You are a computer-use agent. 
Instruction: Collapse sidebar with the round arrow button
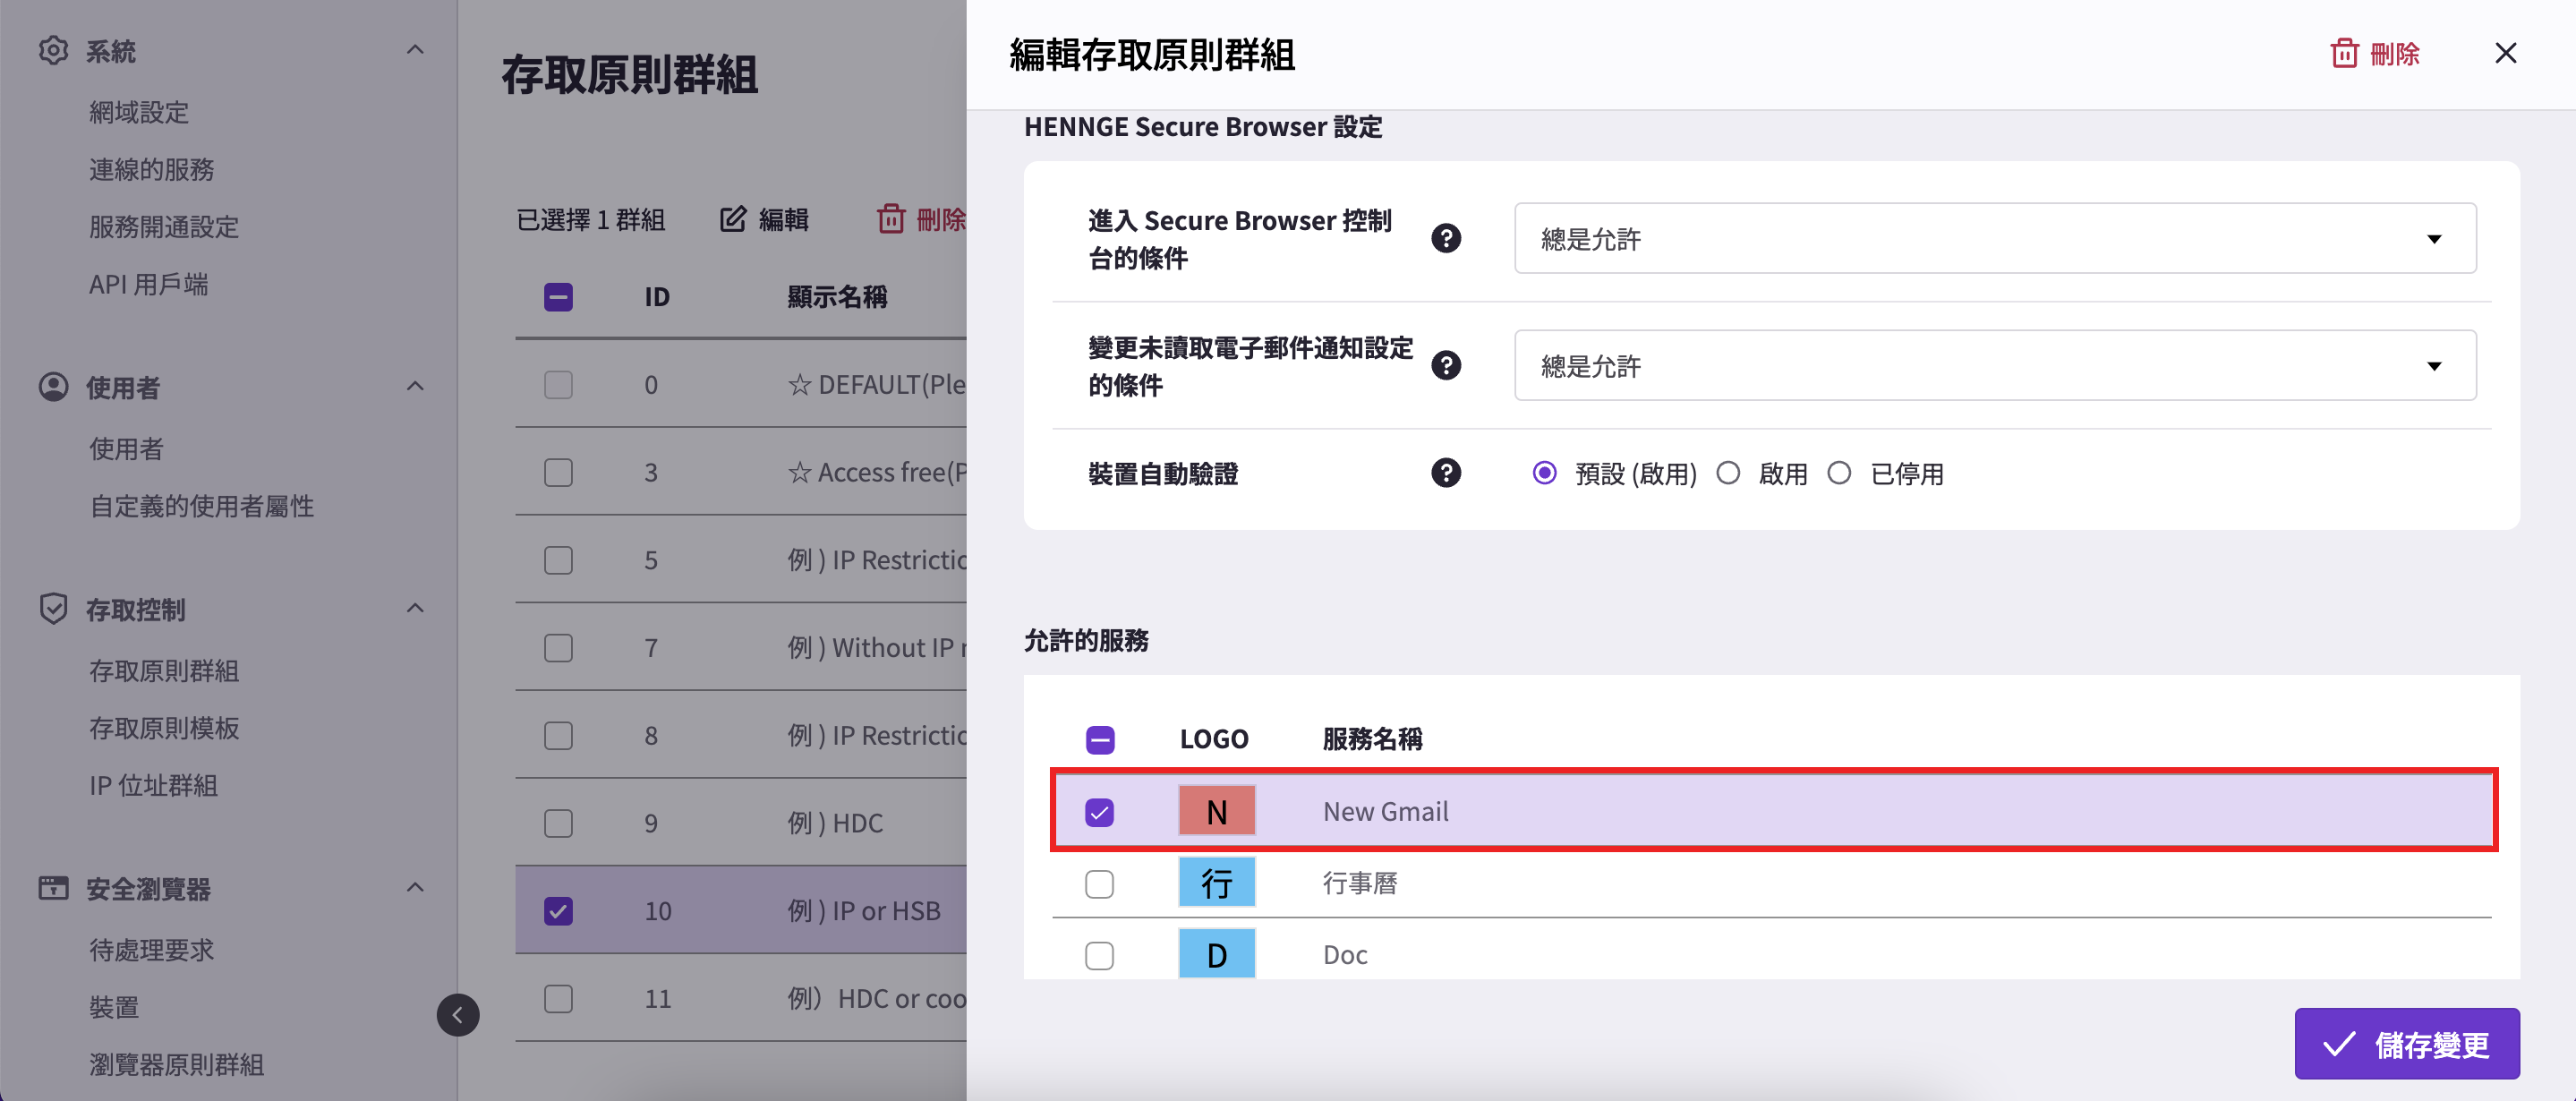(457, 1015)
